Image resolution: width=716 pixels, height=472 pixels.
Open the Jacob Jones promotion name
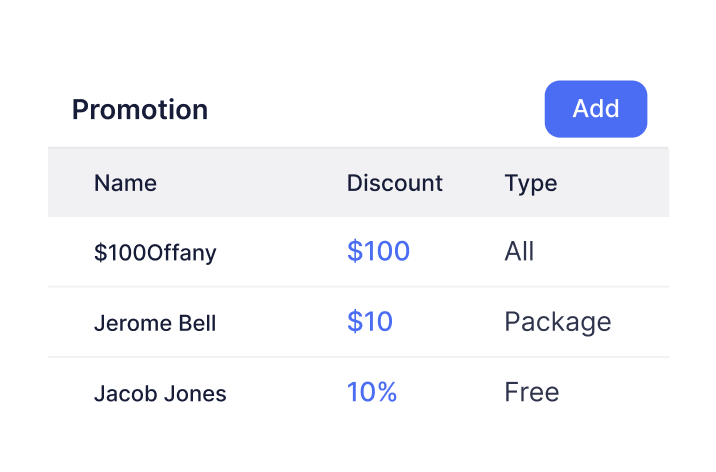point(160,393)
